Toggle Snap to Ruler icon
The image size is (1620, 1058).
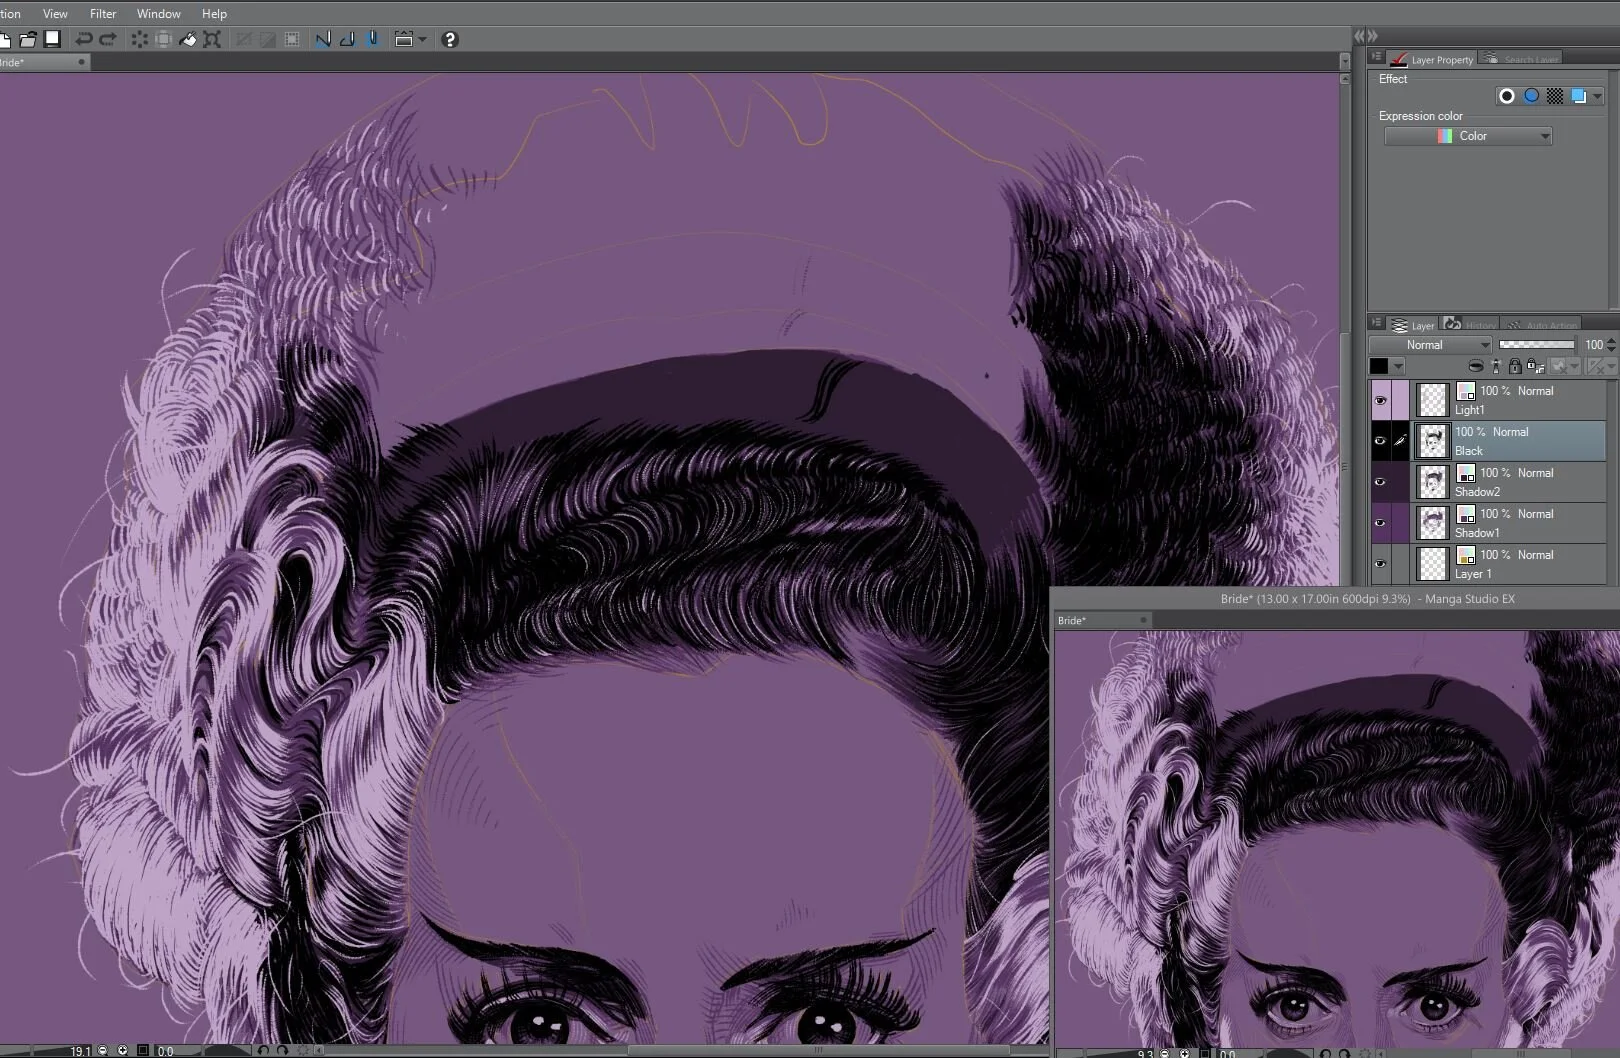tap(323, 39)
